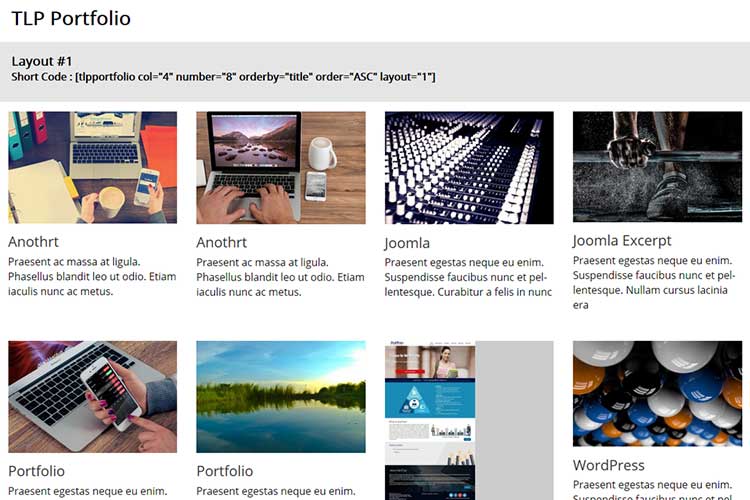Open the hand holding smartphone over laptop image
750x500 pixels.
[x=92, y=397]
